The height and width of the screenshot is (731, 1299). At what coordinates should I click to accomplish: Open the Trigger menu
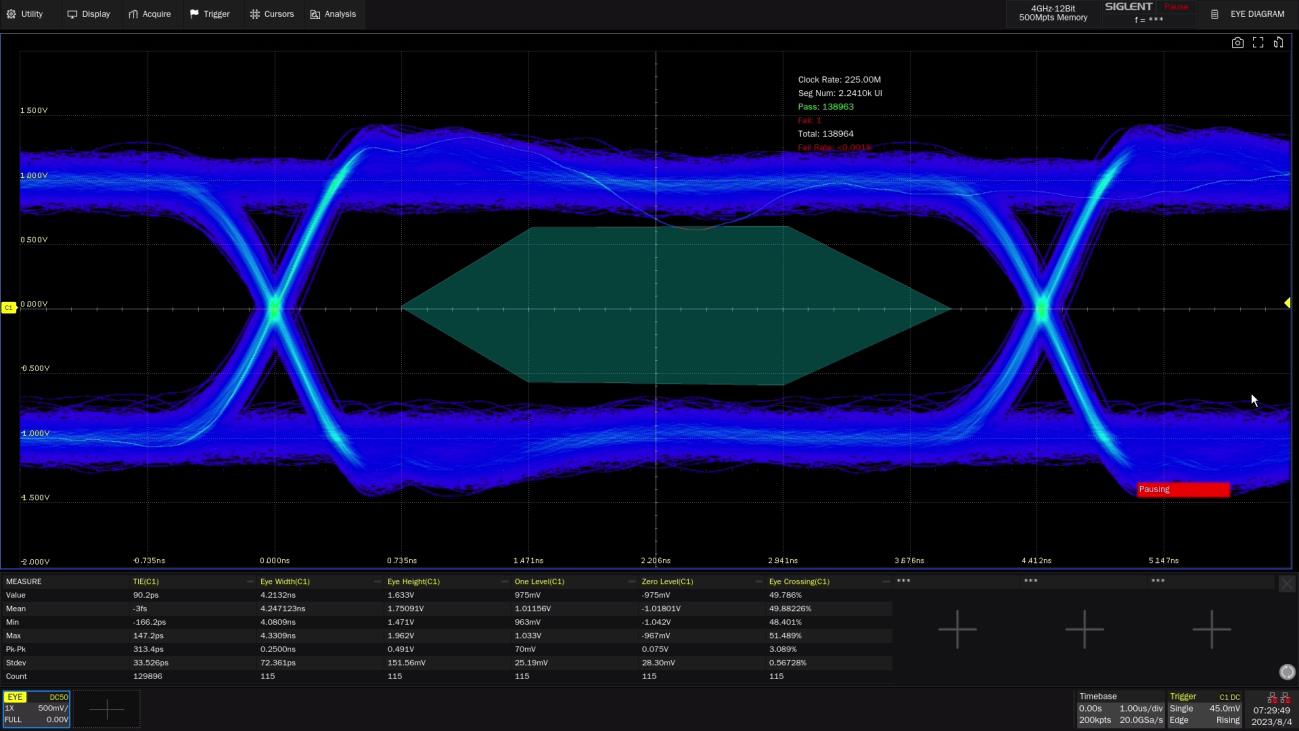210,14
